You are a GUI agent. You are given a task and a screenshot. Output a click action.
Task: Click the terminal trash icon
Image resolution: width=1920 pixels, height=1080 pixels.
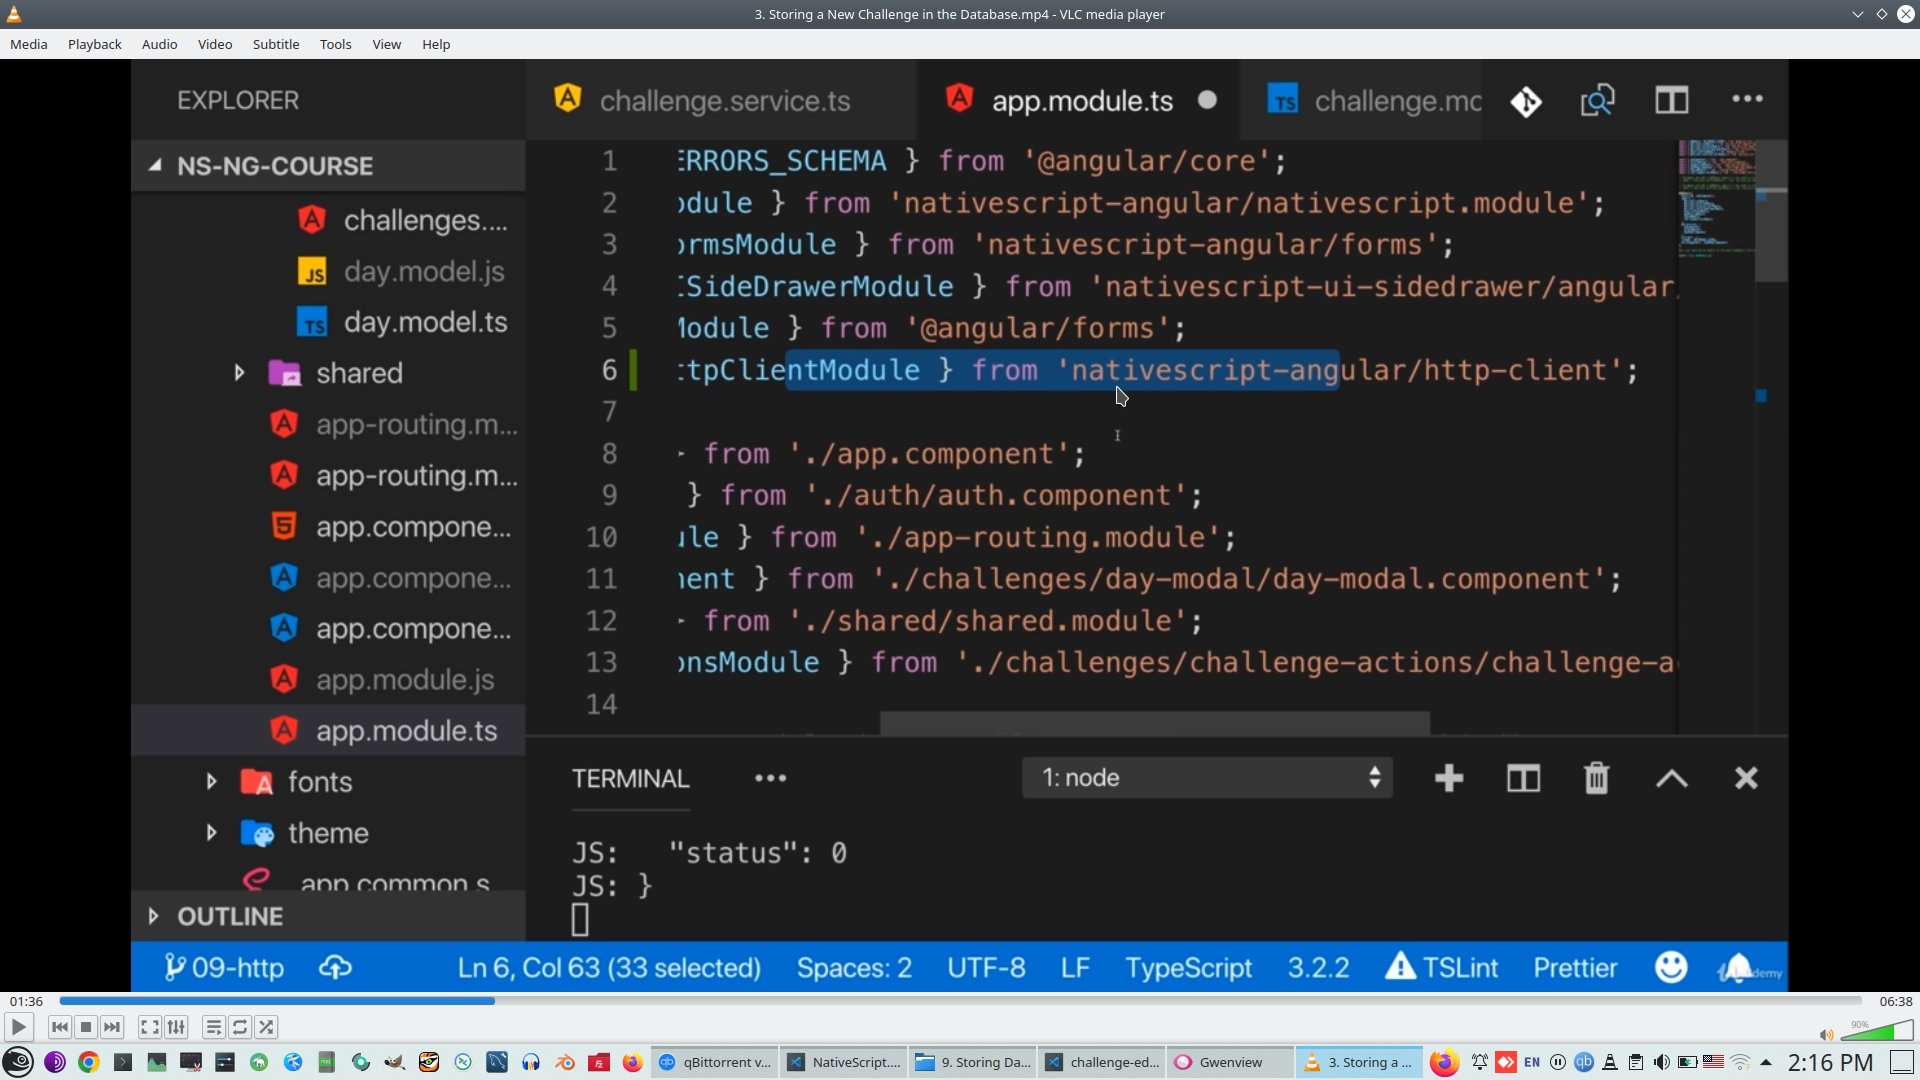(x=1597, y=778)
